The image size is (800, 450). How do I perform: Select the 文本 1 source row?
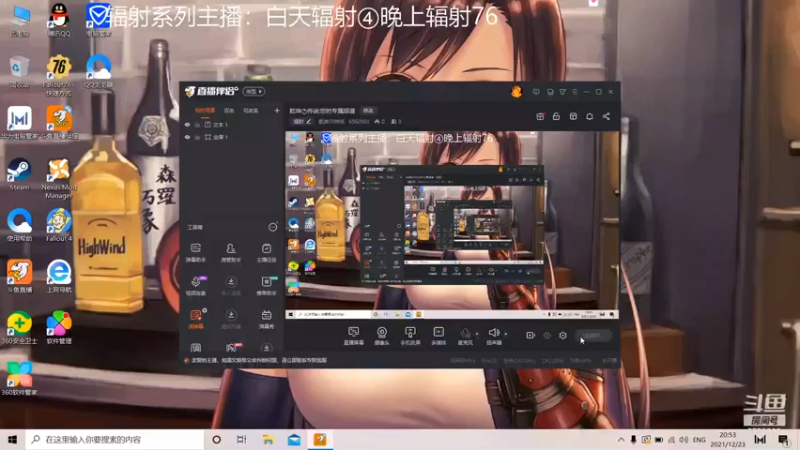click(x=232, y=124)
